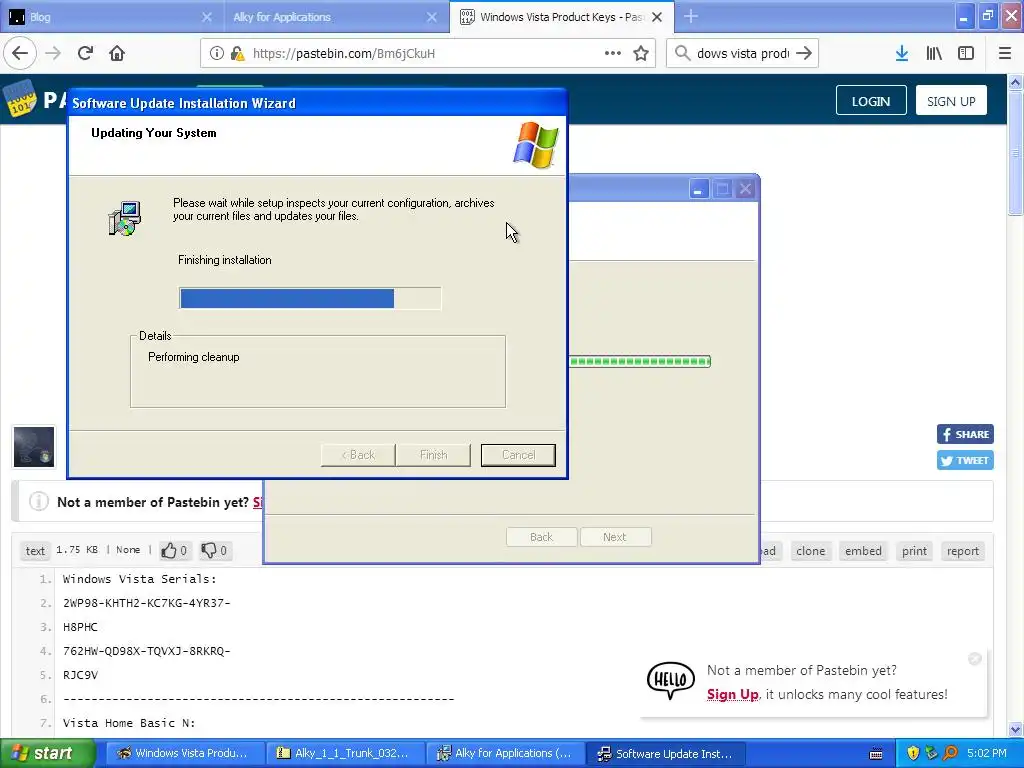This screenshot has width=1024, height=768.
Task: Click Back in the Alky installer window
Action: [541, 537]
